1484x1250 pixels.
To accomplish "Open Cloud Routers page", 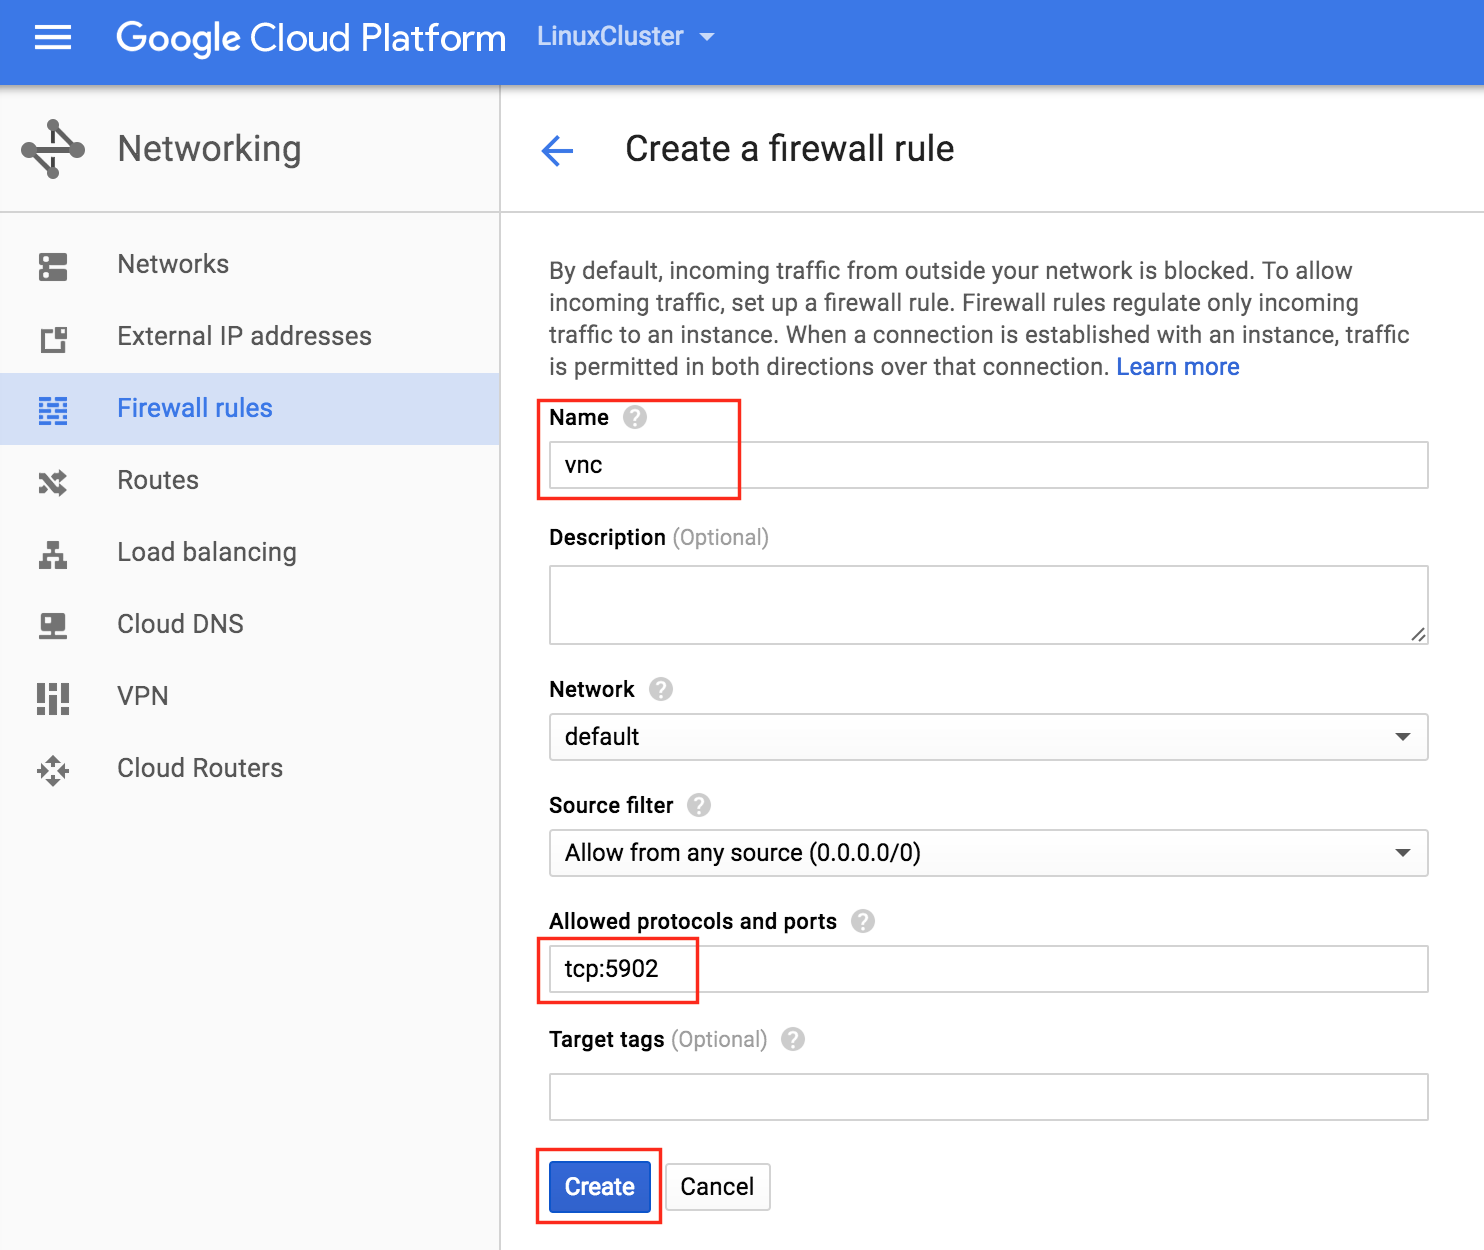I will [x=250, y=768].
